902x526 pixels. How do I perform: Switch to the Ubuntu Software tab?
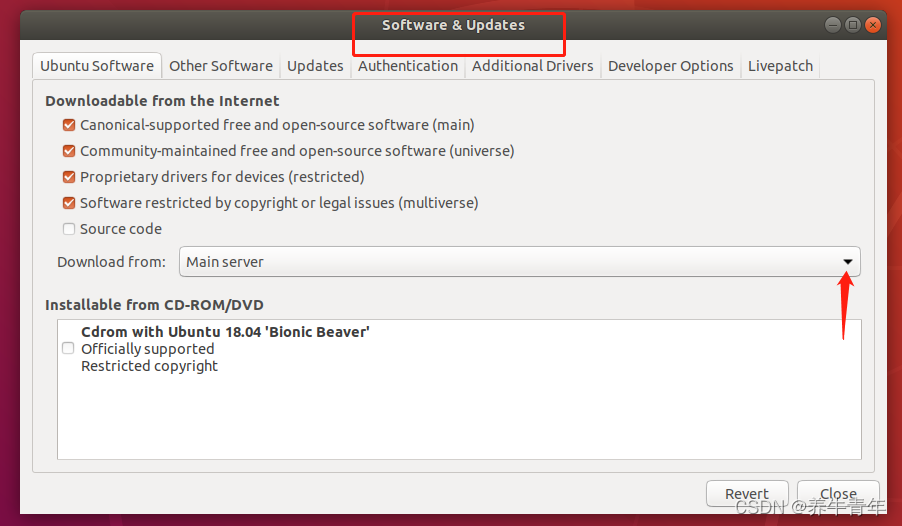[x=97, y=66]
